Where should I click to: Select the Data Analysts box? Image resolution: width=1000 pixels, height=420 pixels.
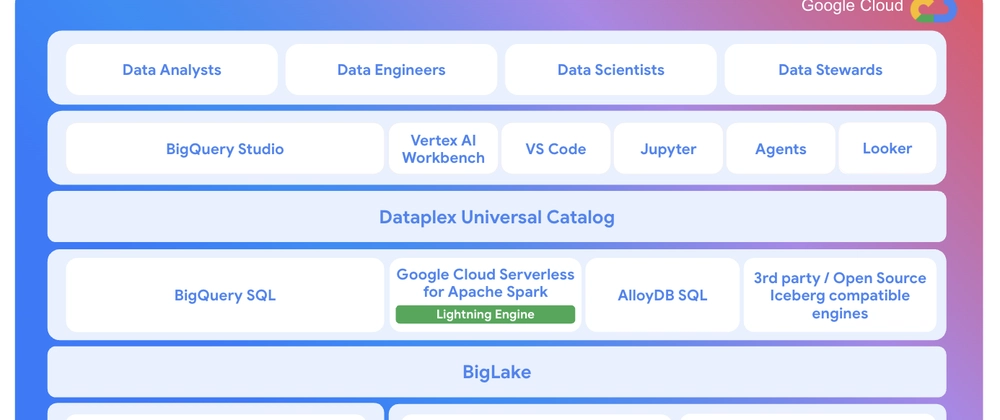(172, 69)
